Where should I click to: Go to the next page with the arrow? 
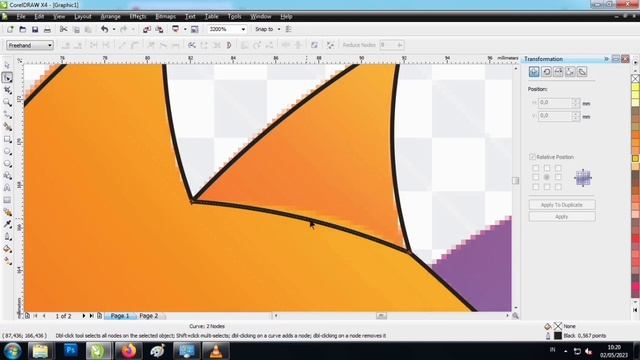(84, 316)
